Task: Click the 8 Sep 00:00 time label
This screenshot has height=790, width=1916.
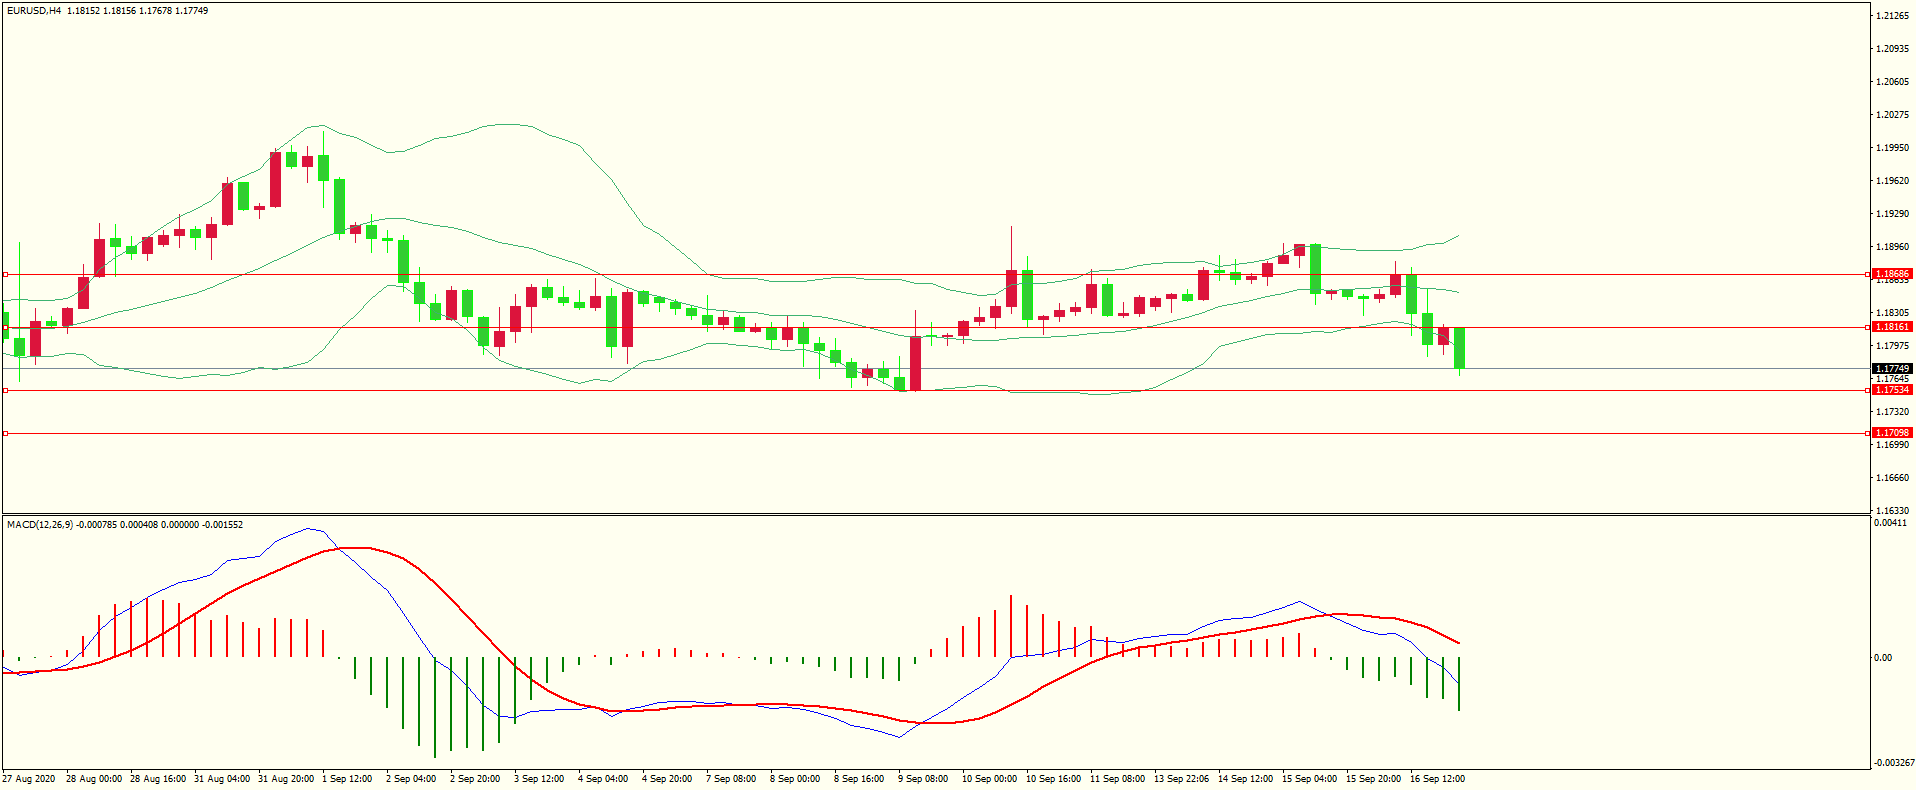Action: point(795,779)
